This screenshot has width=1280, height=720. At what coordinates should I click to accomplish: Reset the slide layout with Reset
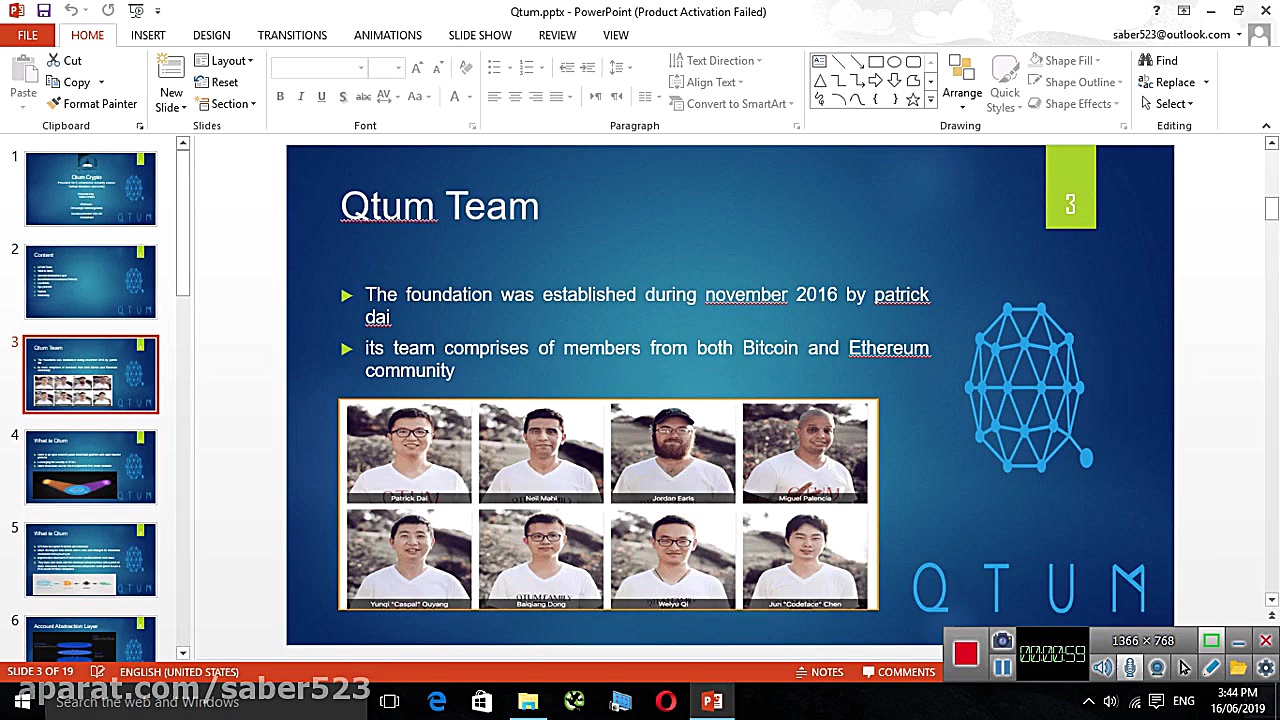217,82
